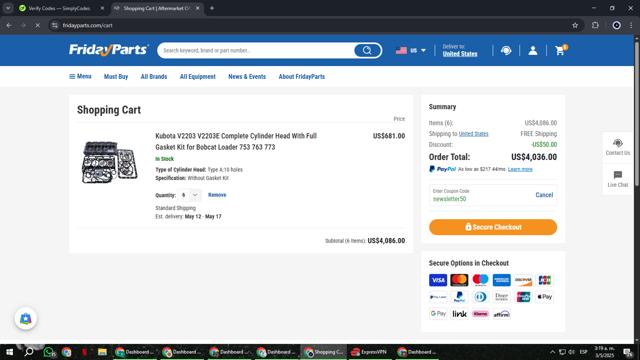The width and height of the screenshot is (640, 360).
Task: Click the Secure Checkout button
Action: click(493, 227)
